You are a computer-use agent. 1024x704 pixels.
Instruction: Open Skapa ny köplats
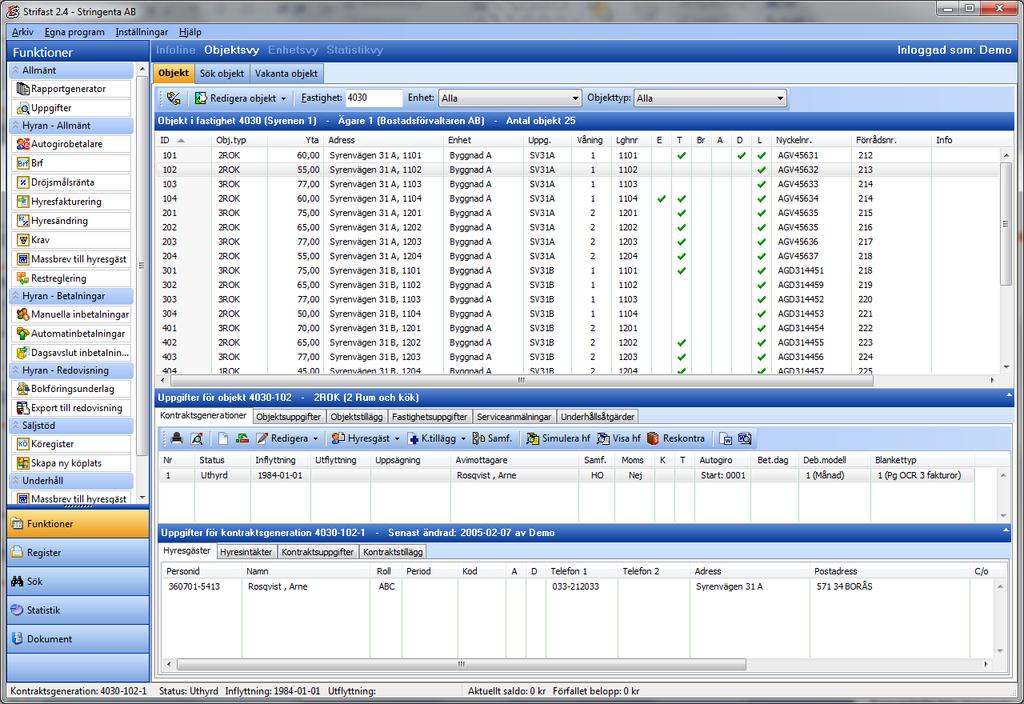tap(71, 463)
